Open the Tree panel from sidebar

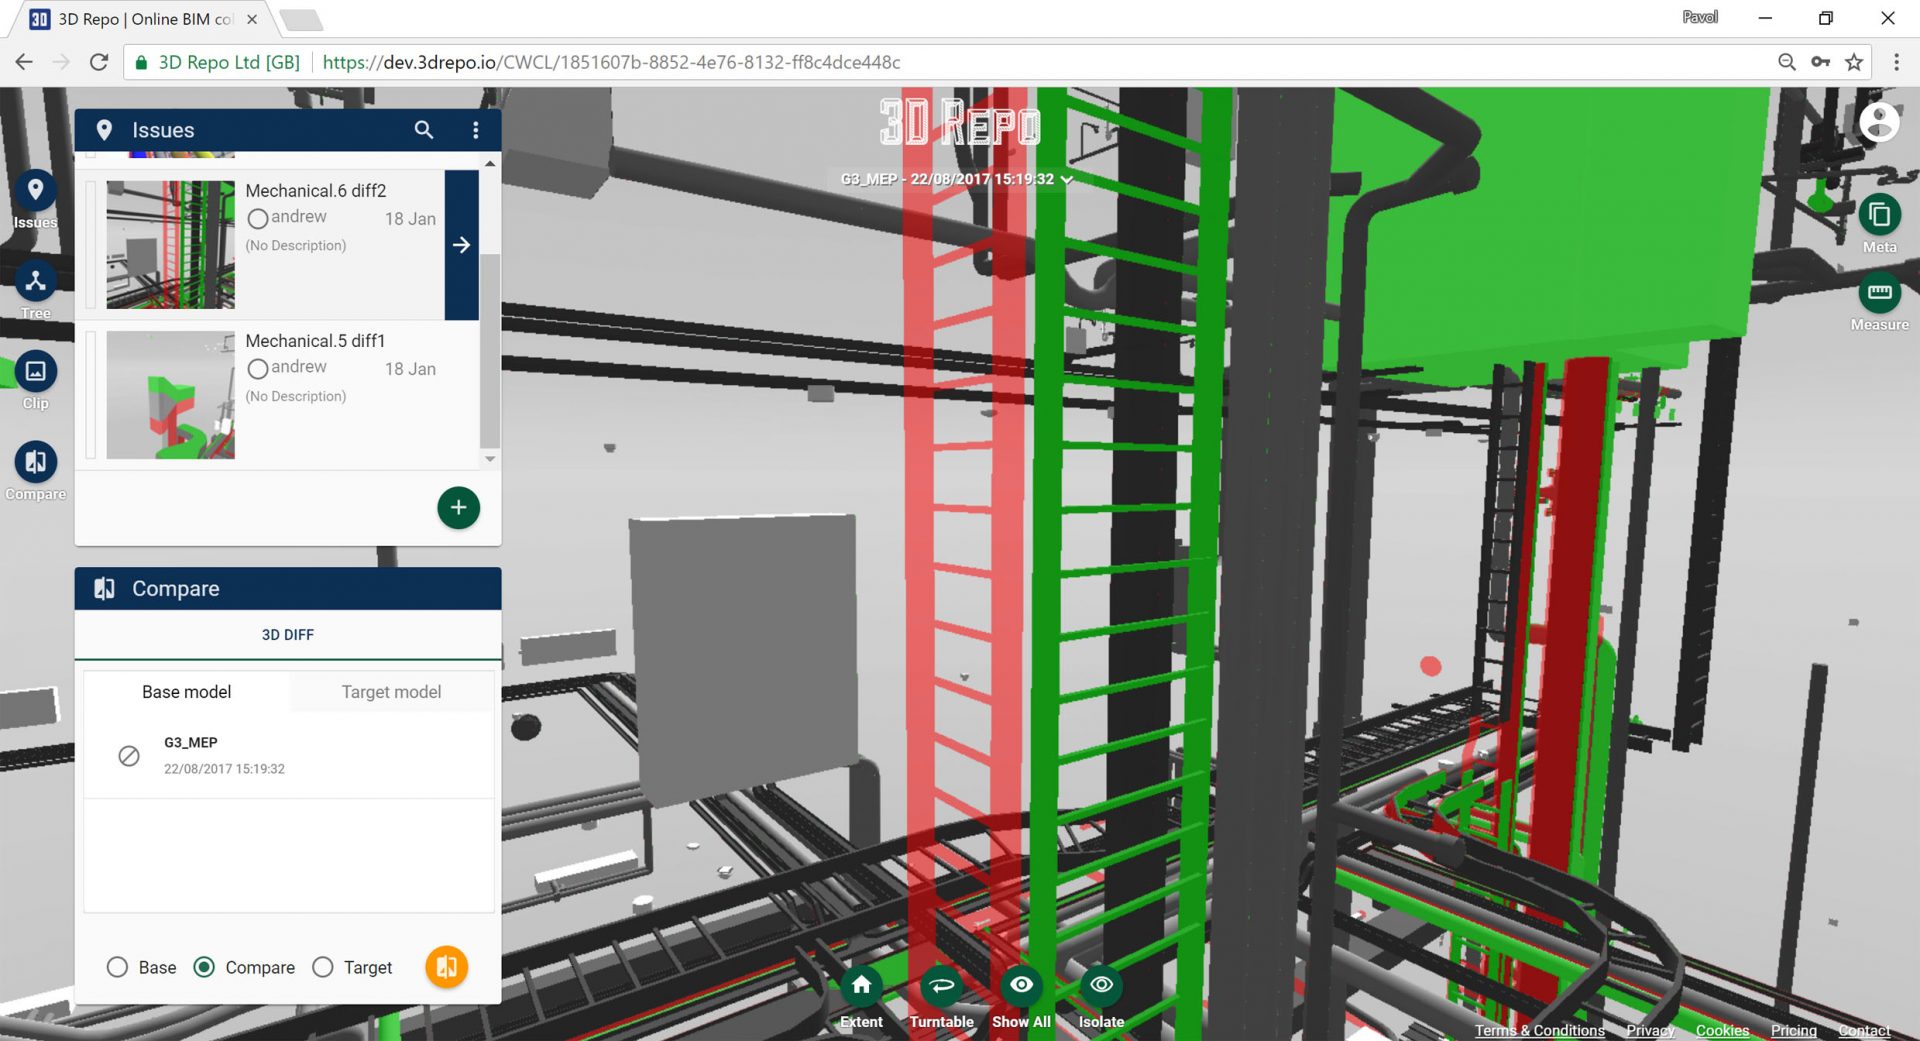click(36, 282)
